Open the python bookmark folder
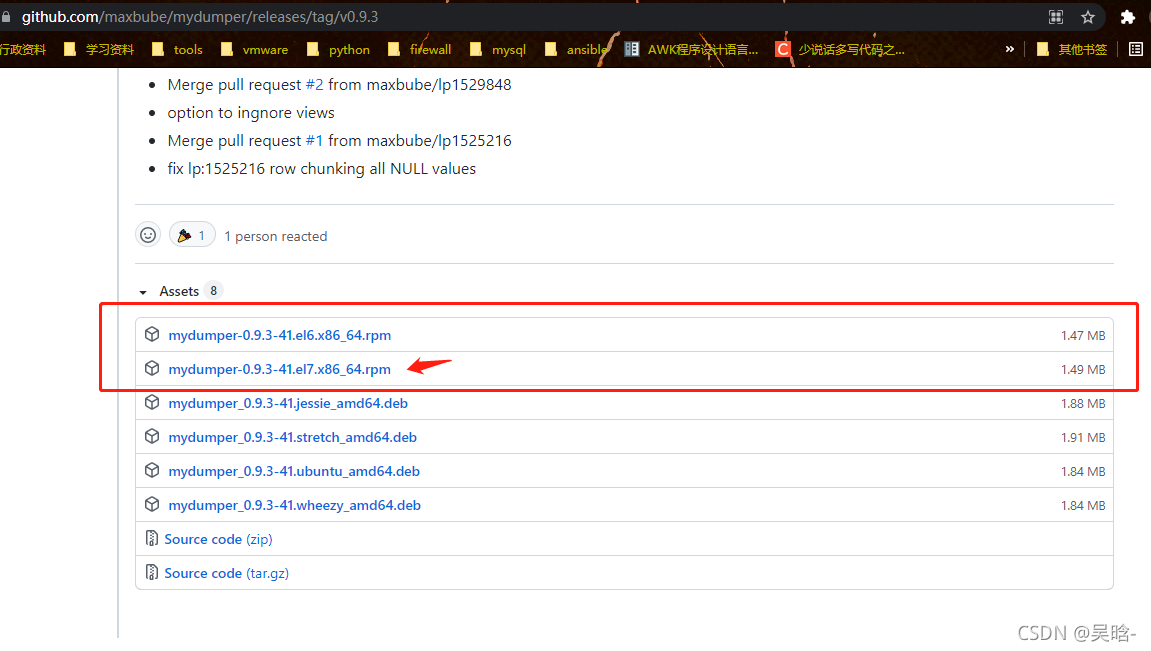The image size is (1151, 651). click(x=338, y=49)
